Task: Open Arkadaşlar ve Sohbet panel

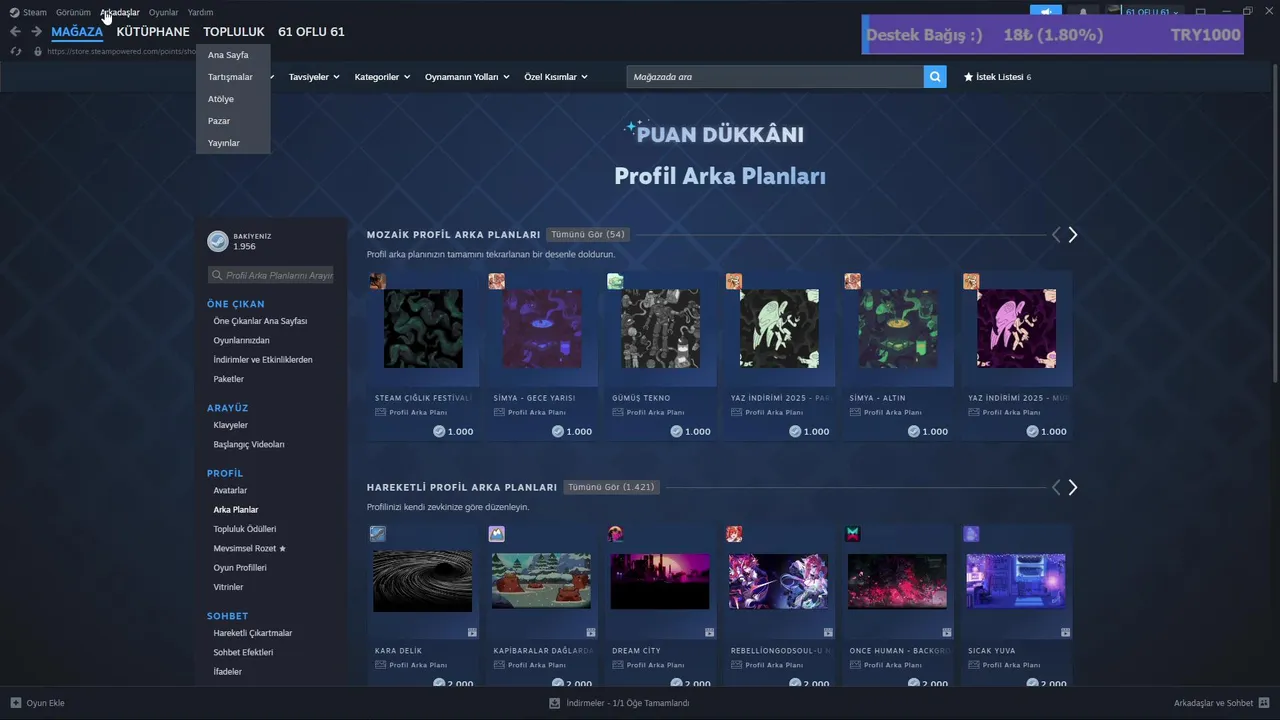Action: (1221, 703)
